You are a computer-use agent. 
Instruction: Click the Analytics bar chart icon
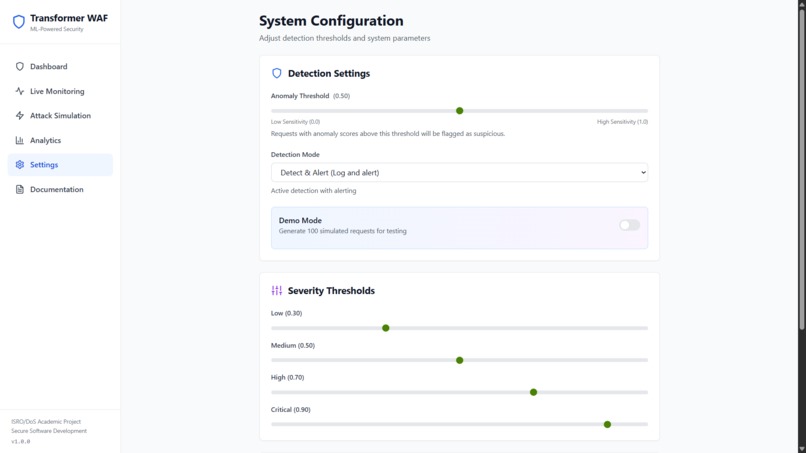coord(20,140)
